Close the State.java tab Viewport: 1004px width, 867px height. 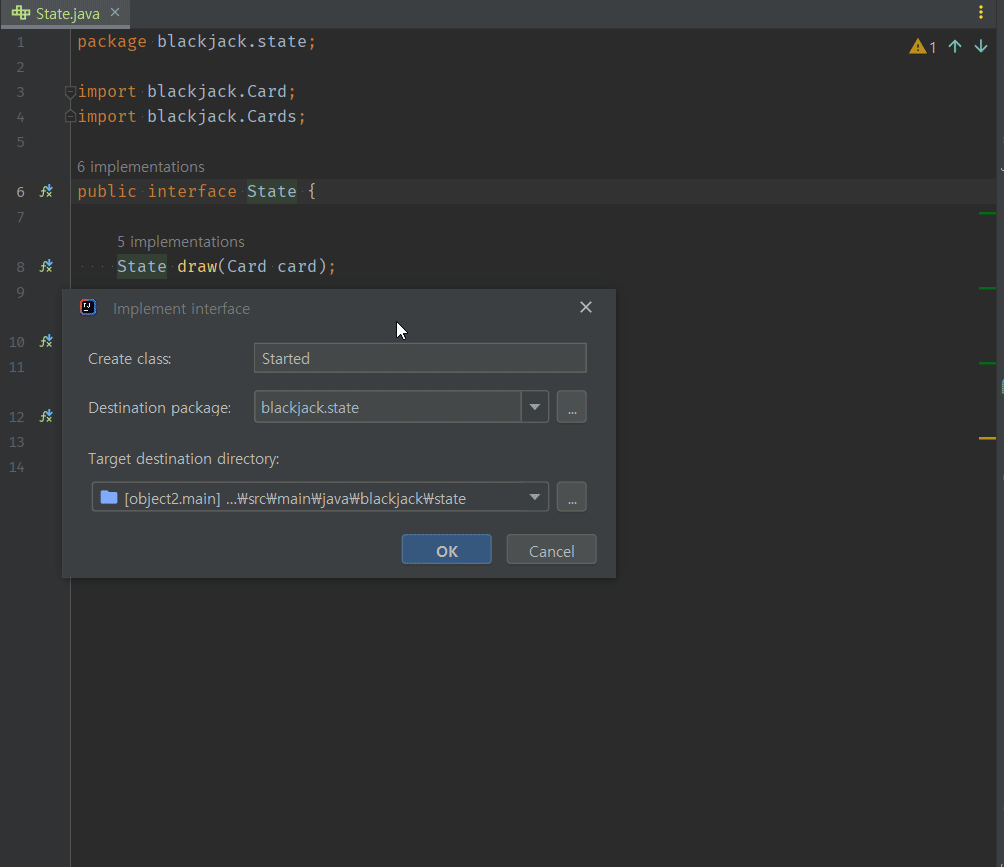115,12
